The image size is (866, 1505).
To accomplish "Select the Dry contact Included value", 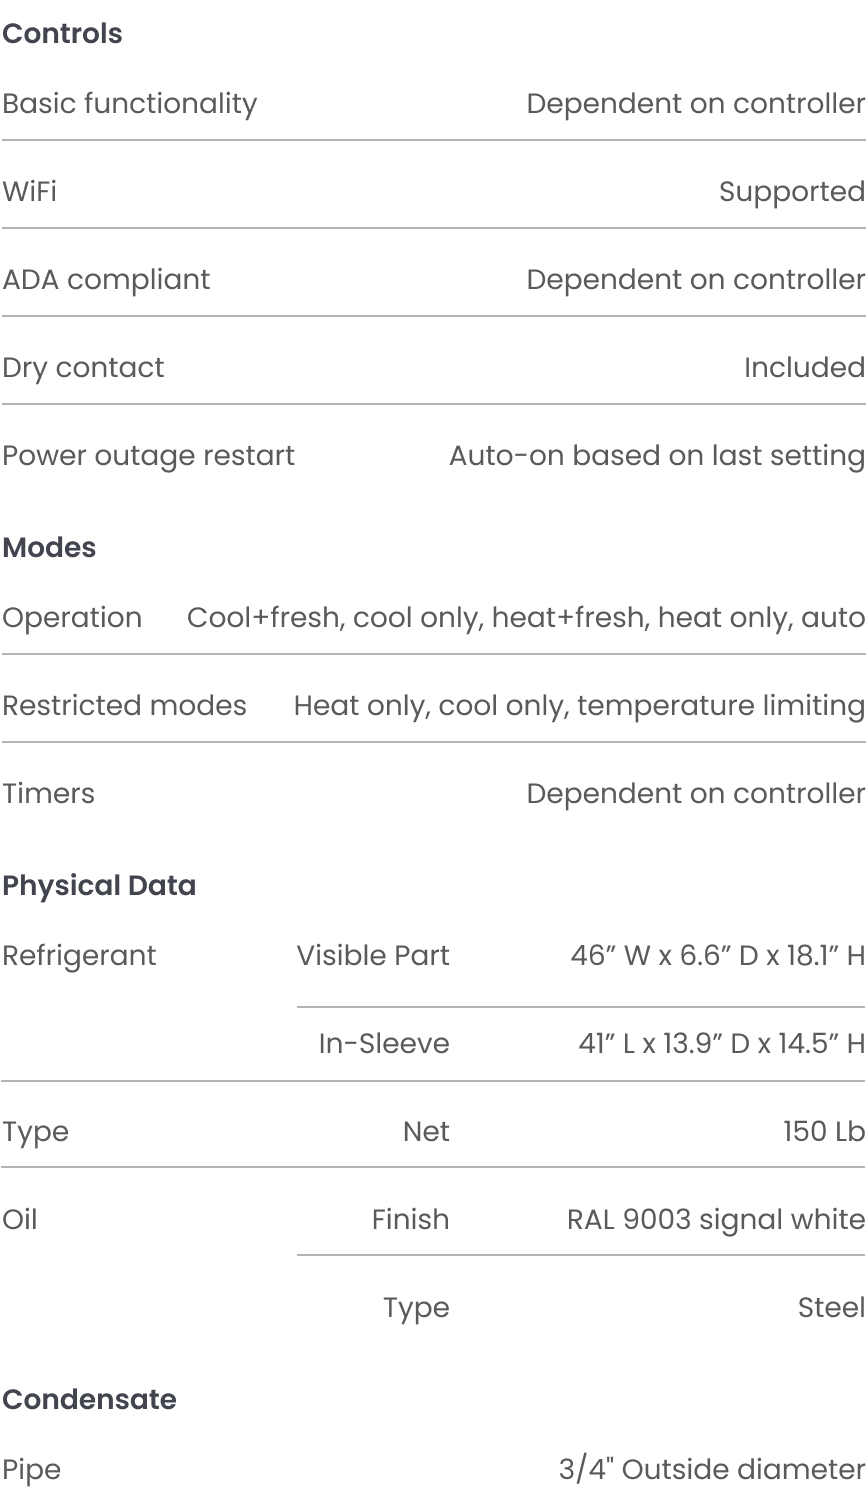I will tap(804, 368).
